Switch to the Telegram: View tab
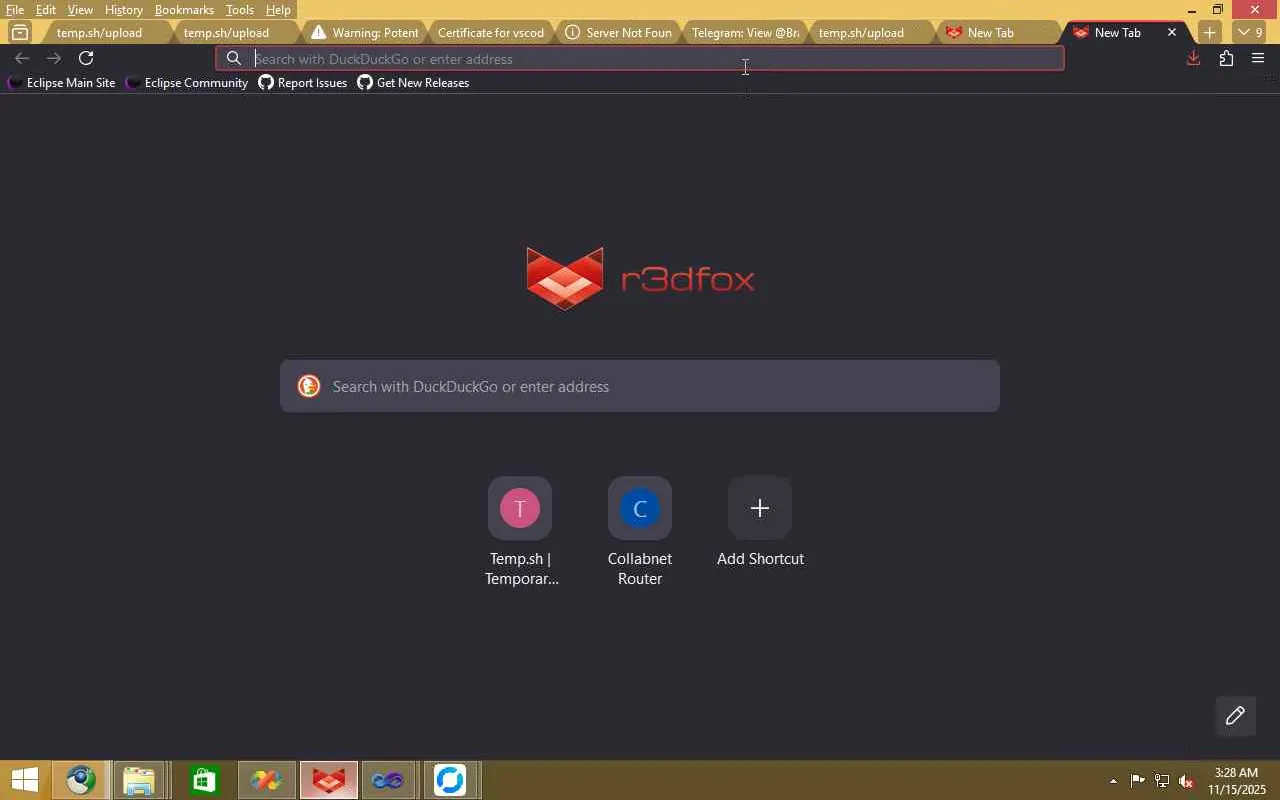 click(745, 32)
